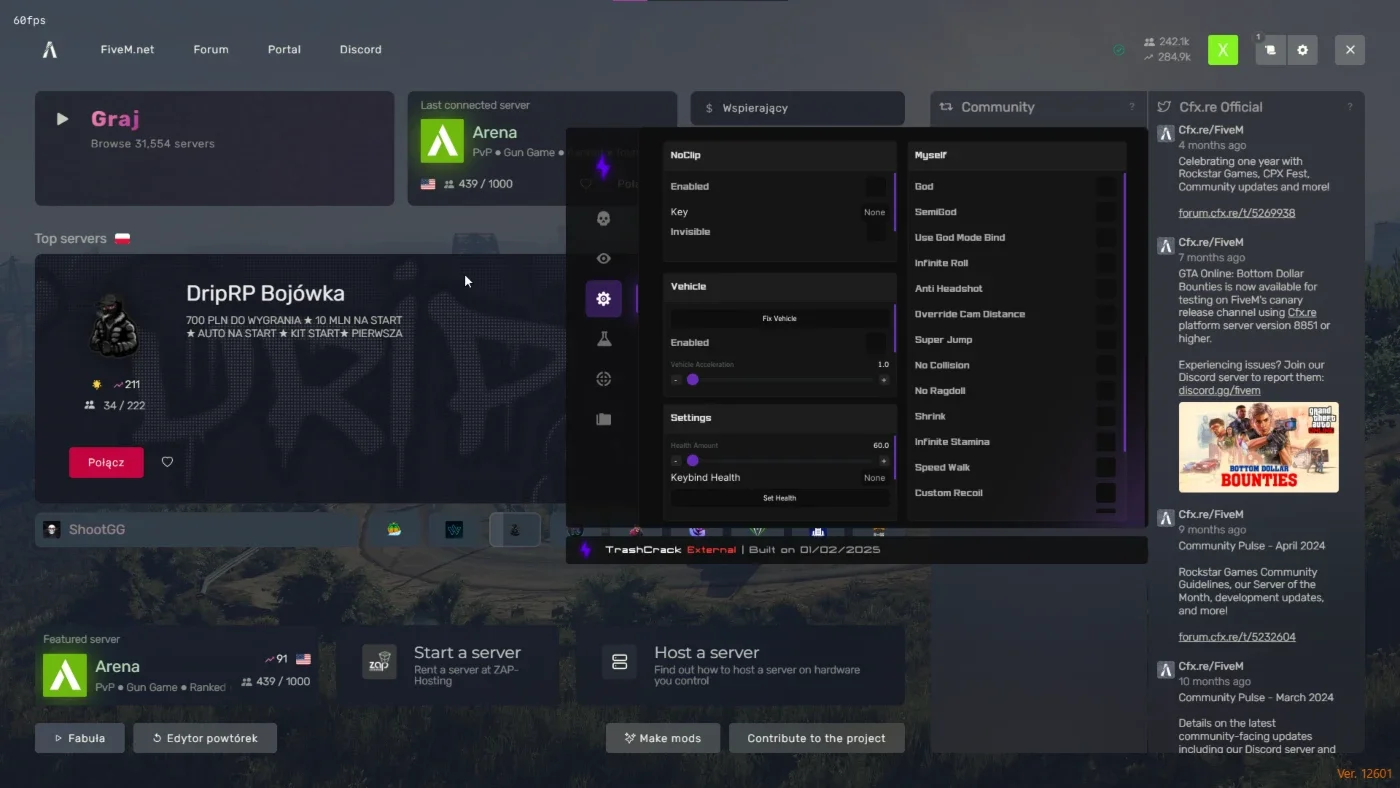Toggle No Collision checkbox

(x=1105, y=365)
